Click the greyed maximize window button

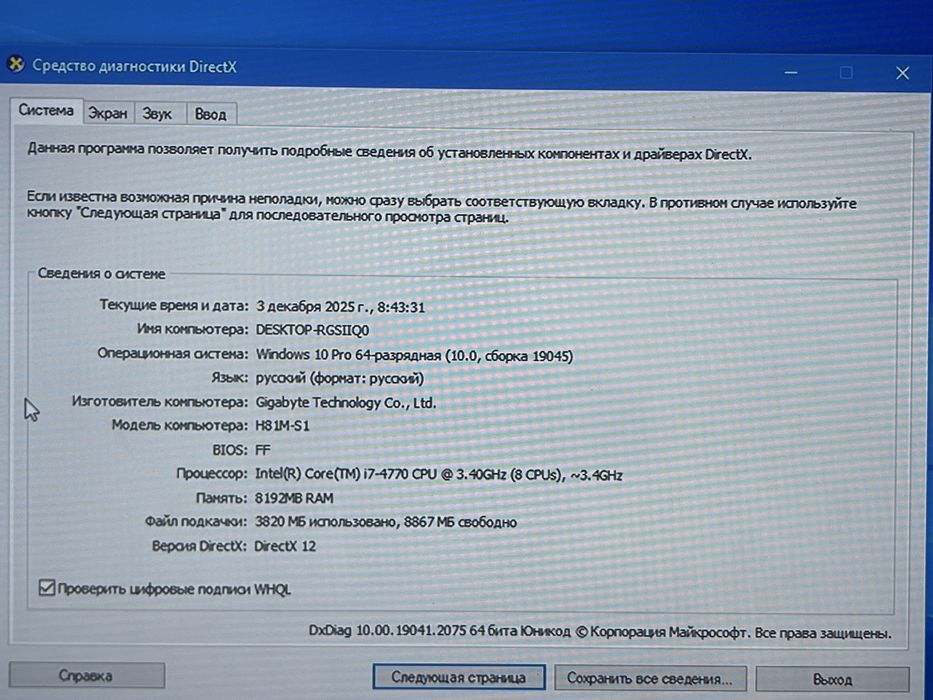(846, 73)
